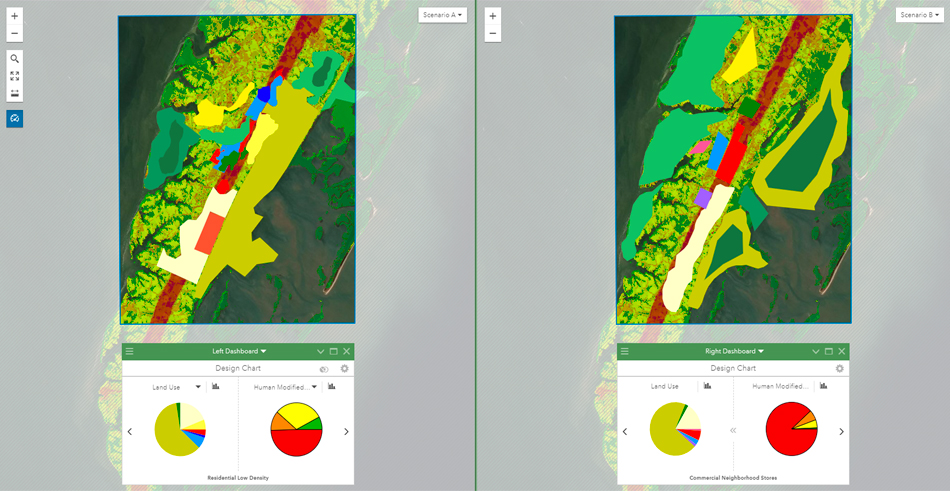Click 'Land Use' label in Right Dashboard

[x=665, y=387]
